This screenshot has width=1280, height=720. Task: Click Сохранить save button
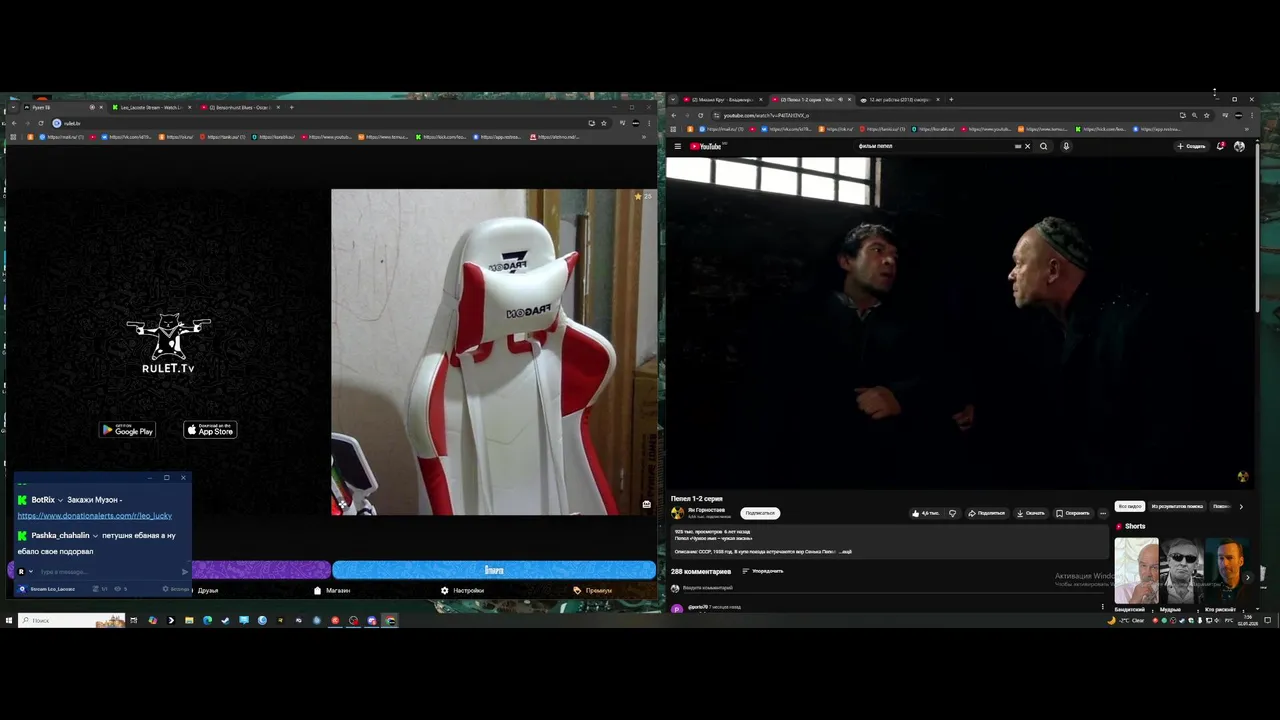[1073, 513]
